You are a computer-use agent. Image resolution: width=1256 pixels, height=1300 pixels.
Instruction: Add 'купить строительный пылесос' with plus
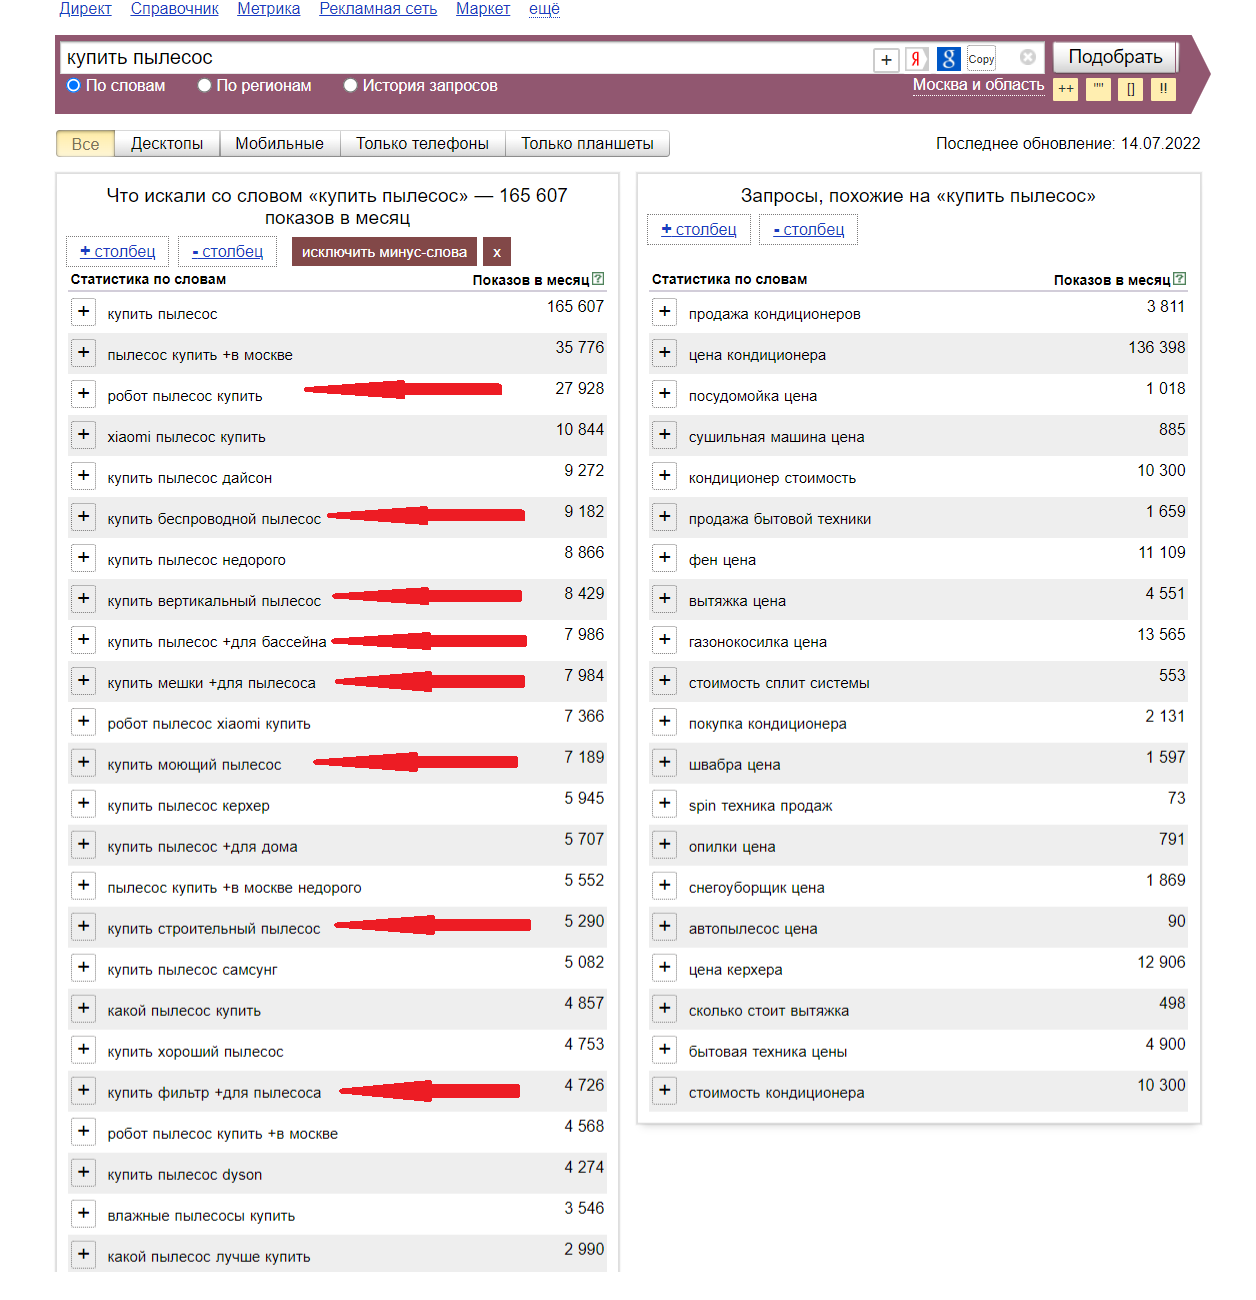coord(84,927)
